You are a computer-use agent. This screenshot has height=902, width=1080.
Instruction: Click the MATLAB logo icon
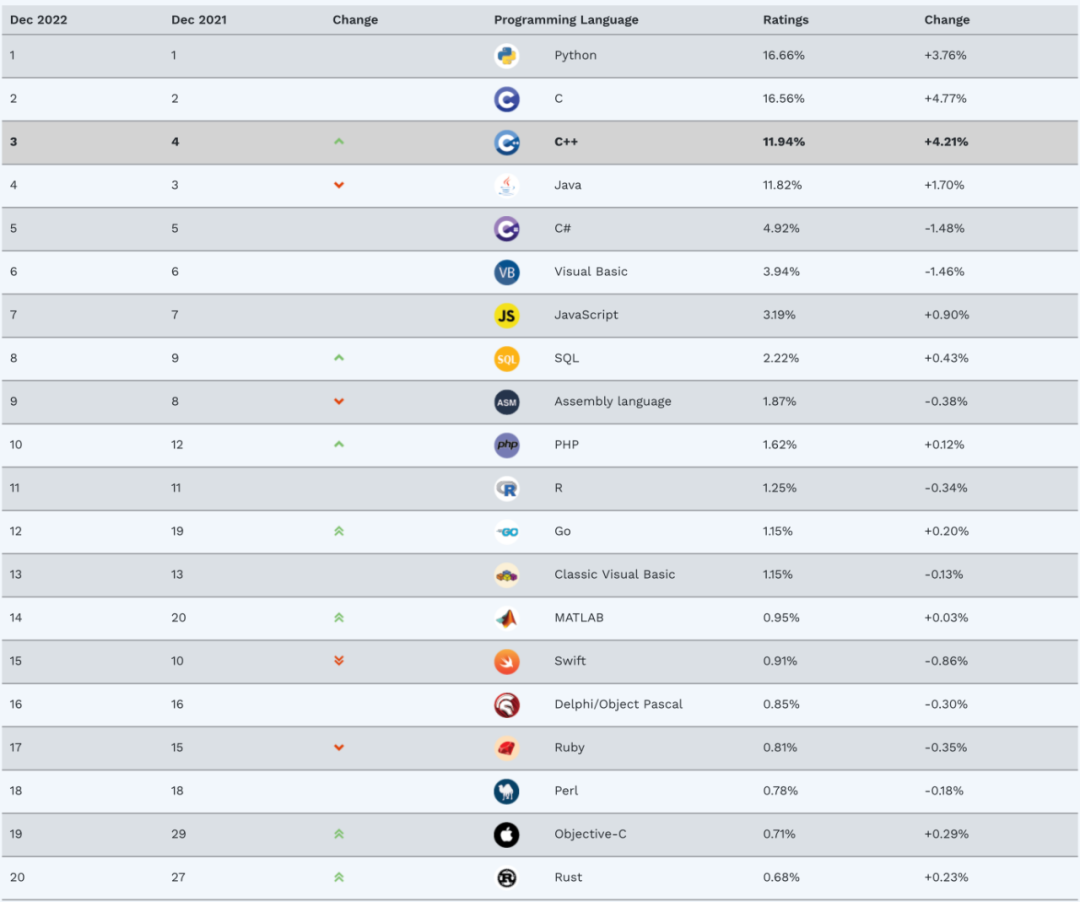(506, 618)
